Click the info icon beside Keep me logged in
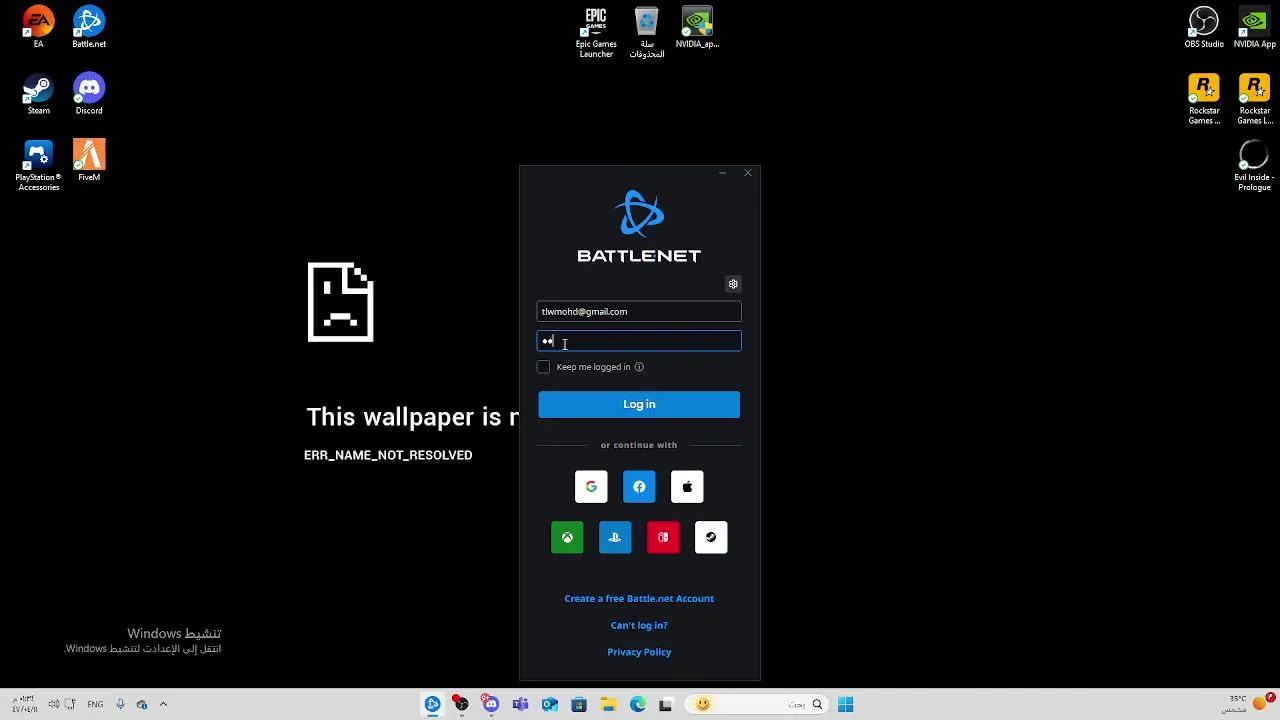 coord(639,367)
